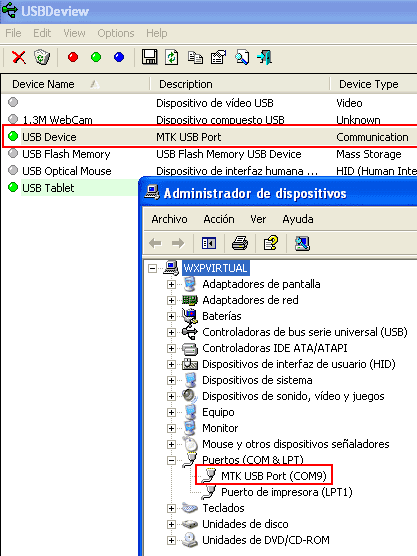417x556 pixels.
Task: Select the Monitor tree item
Action: pos(220,428)
